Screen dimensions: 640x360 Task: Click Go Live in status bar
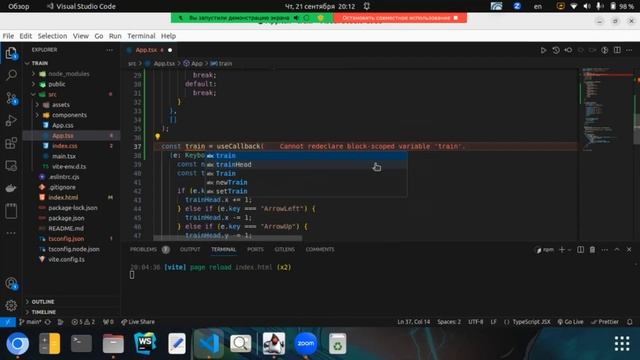point(571,322)
